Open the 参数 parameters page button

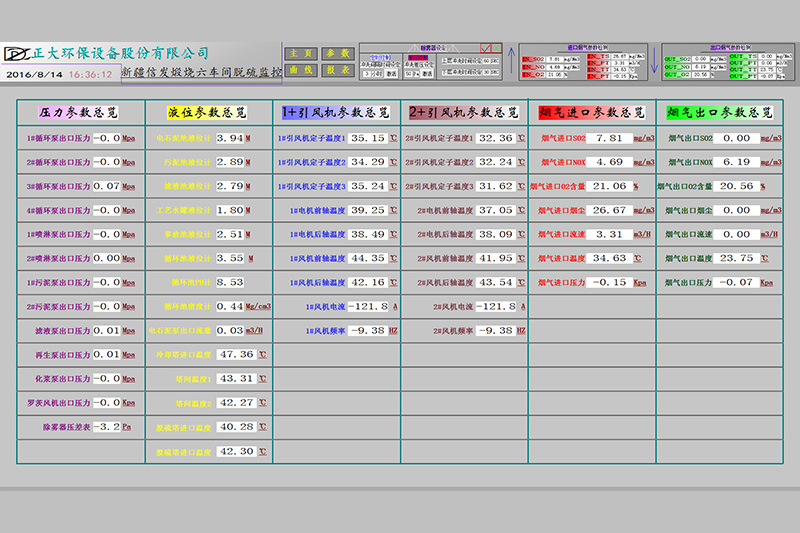338,54
